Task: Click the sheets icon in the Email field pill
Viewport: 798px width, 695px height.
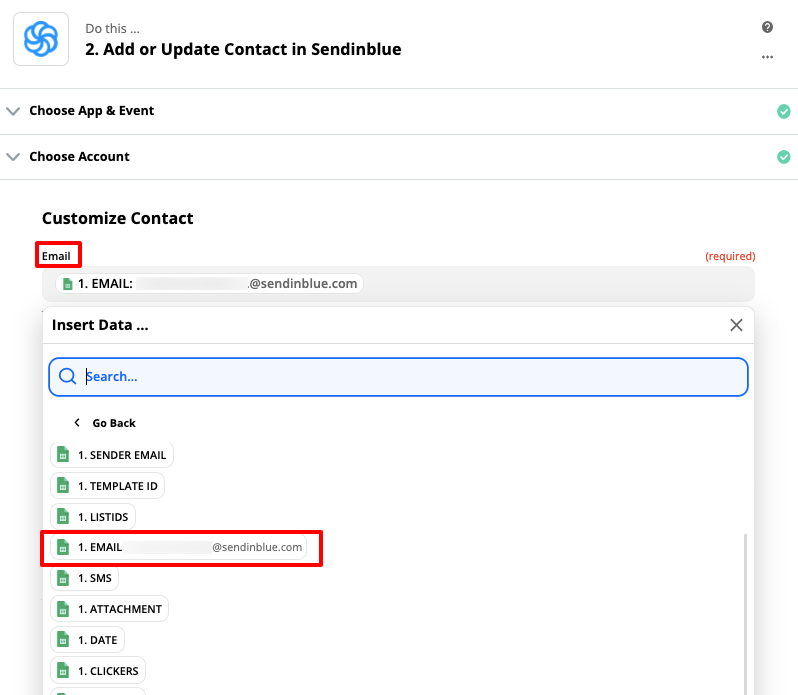Action: click(67, 284)
